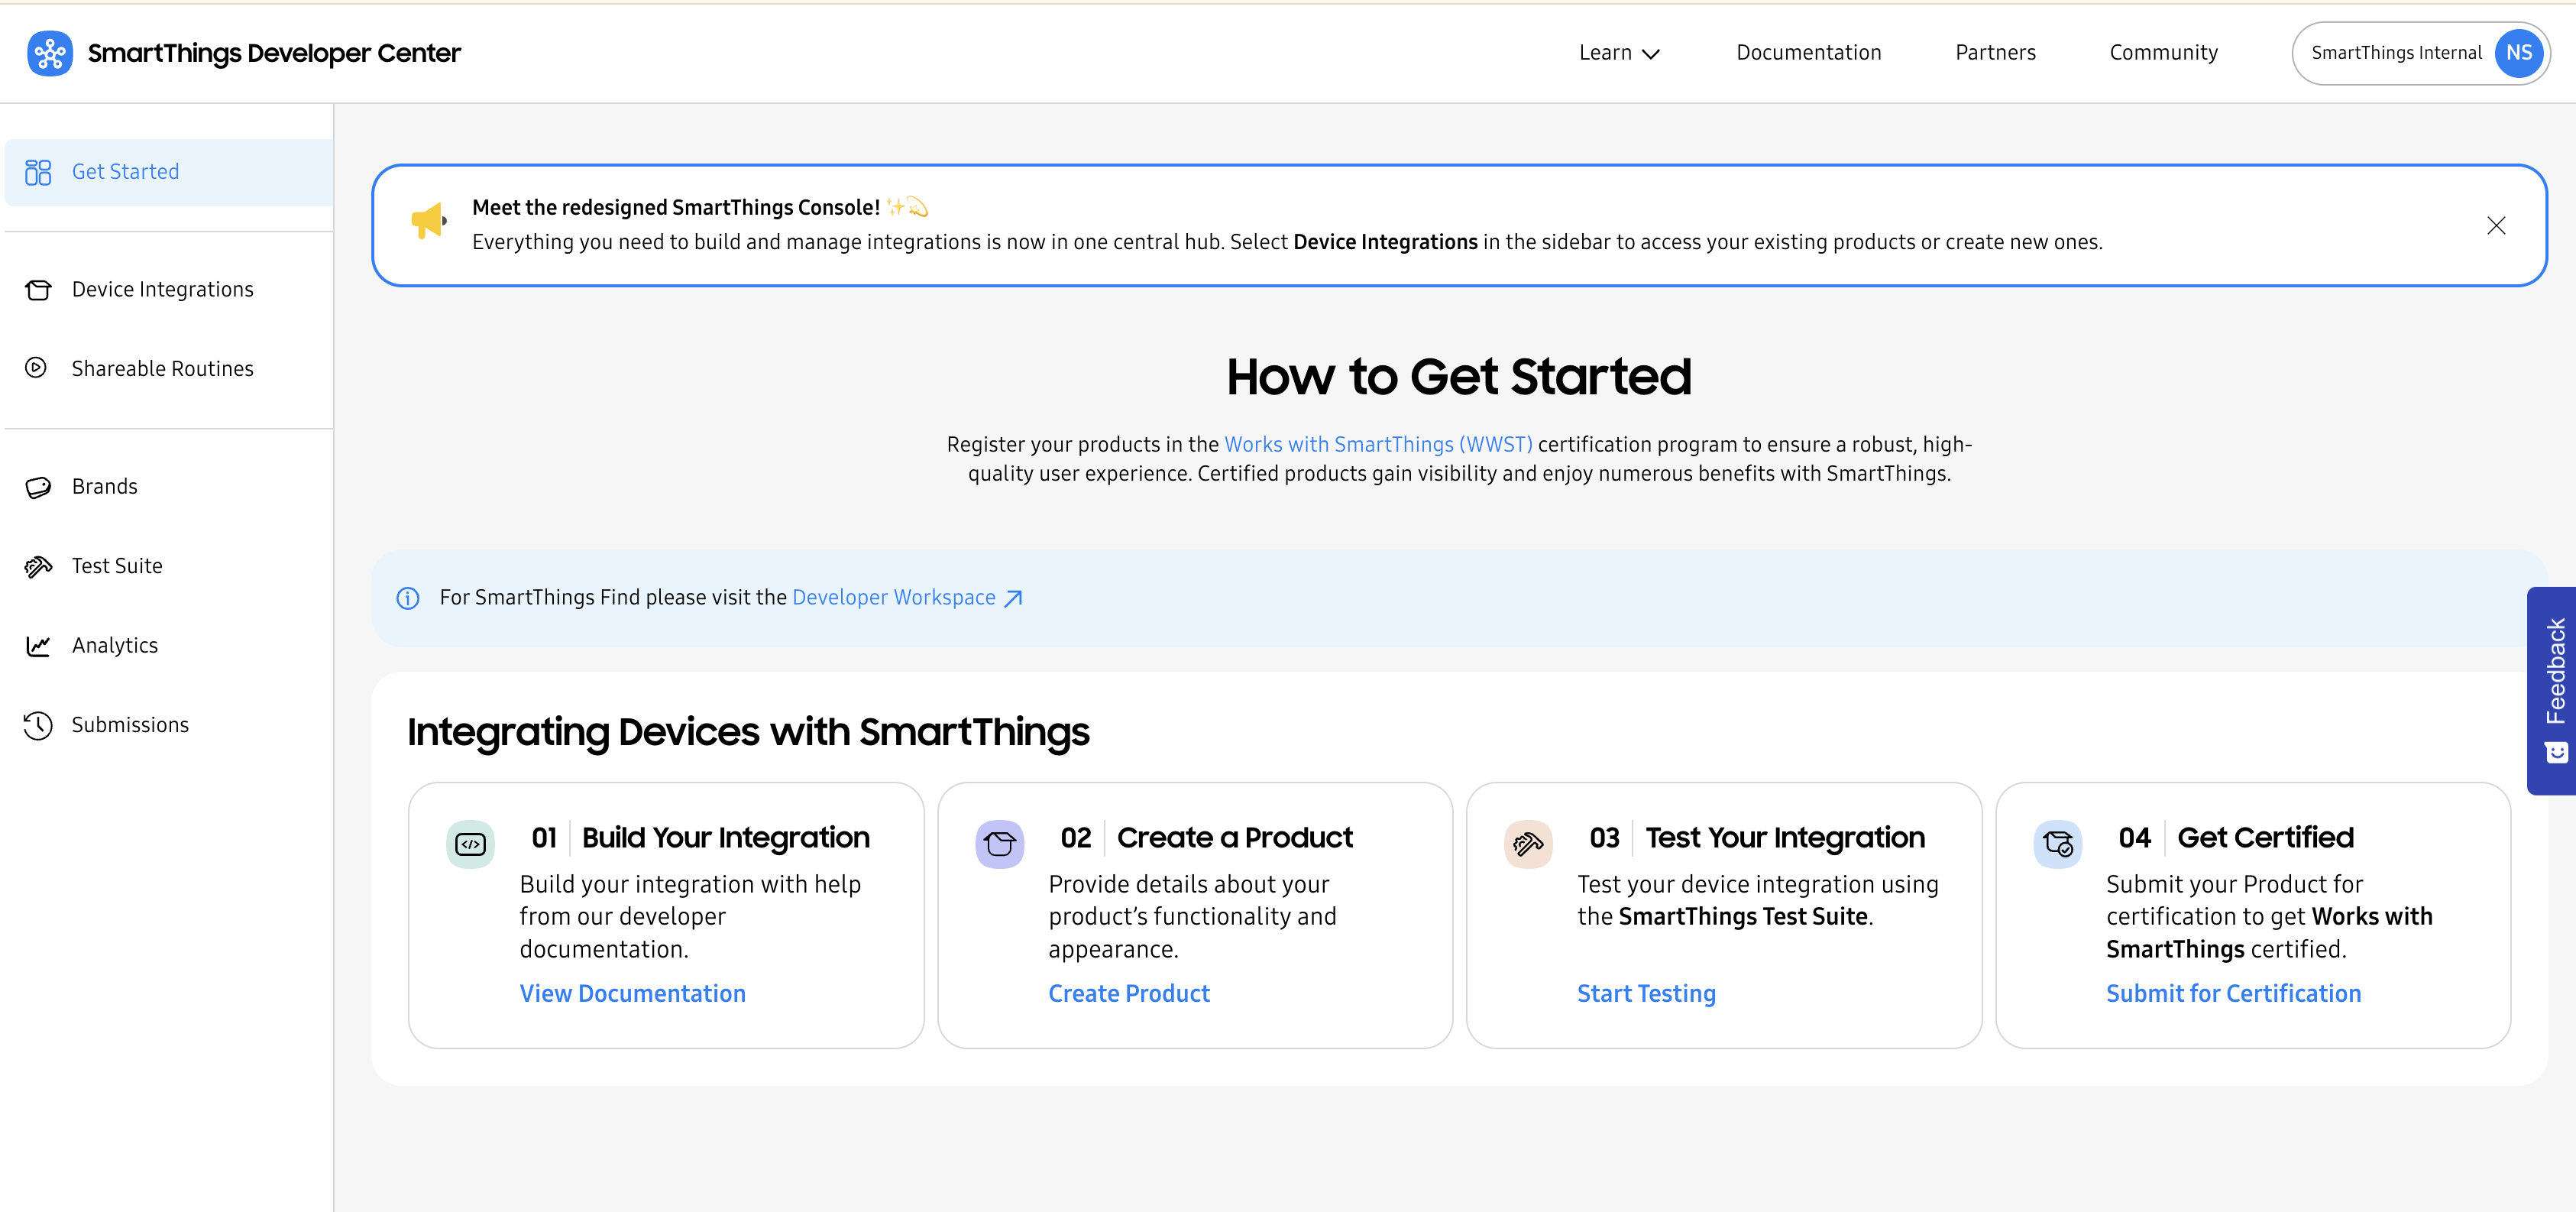Click the Submissions history clock icon
This screenshot has width=2576, height=1212.
coord(38,725)
